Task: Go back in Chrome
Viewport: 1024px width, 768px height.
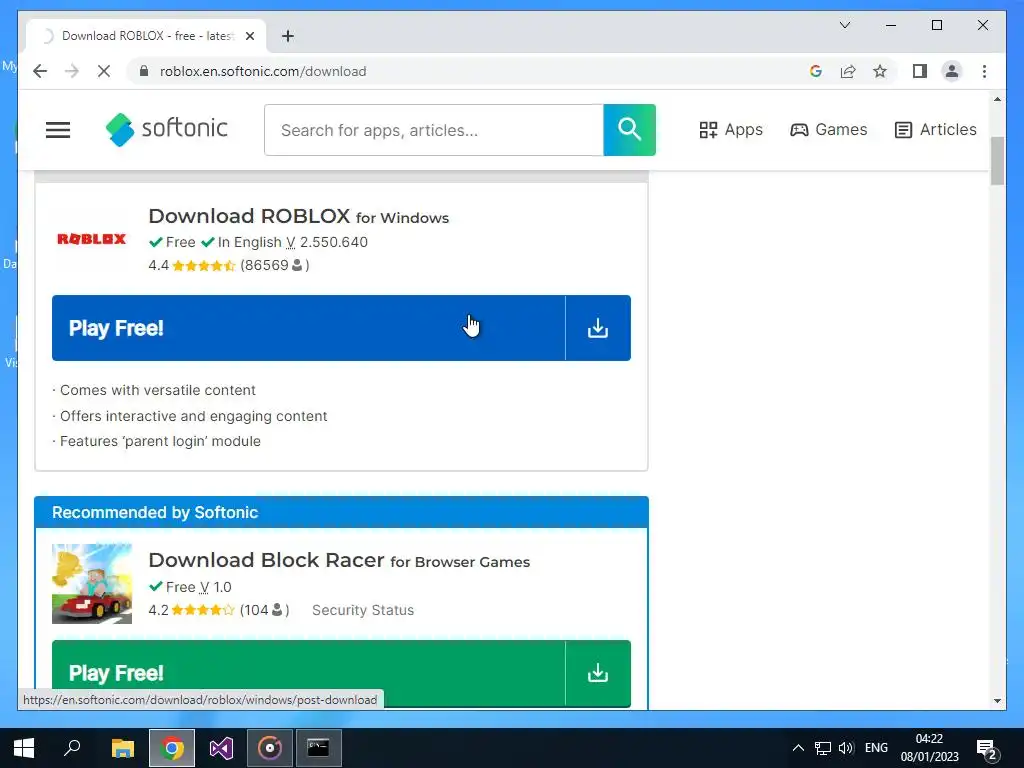Action: click(40, 71)
